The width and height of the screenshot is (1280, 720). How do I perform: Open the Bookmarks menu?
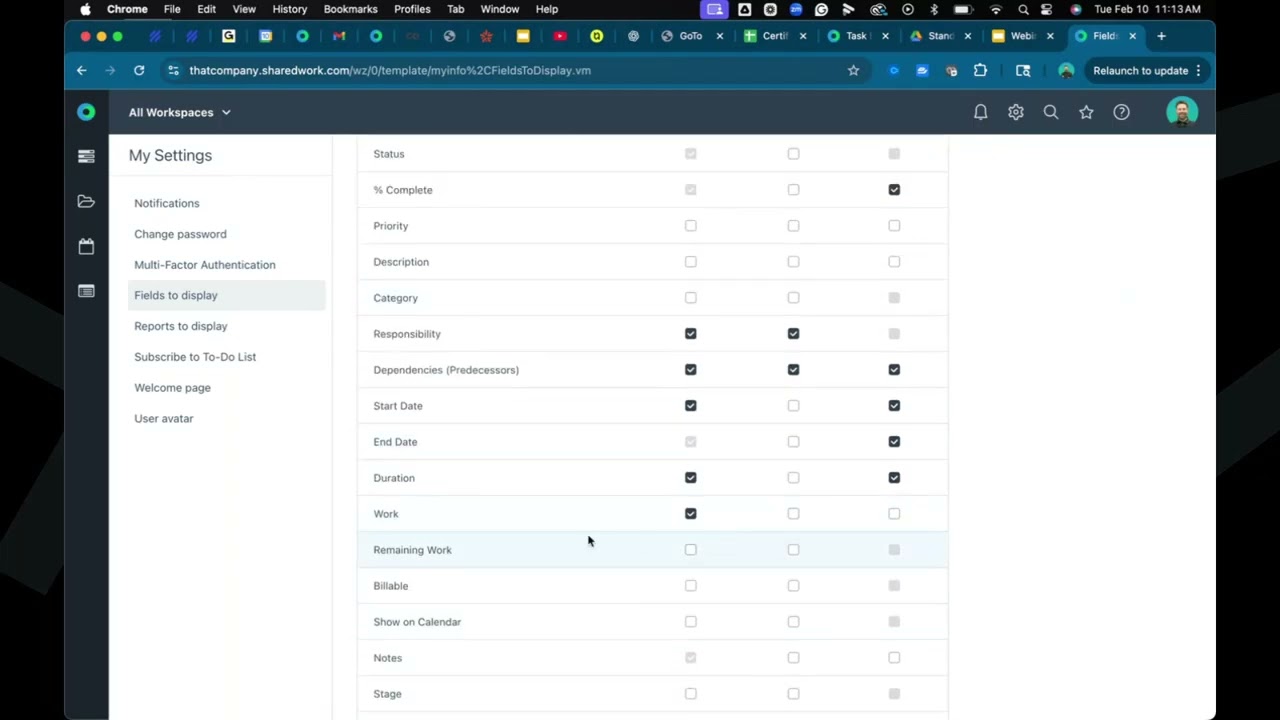coord(350,9)
